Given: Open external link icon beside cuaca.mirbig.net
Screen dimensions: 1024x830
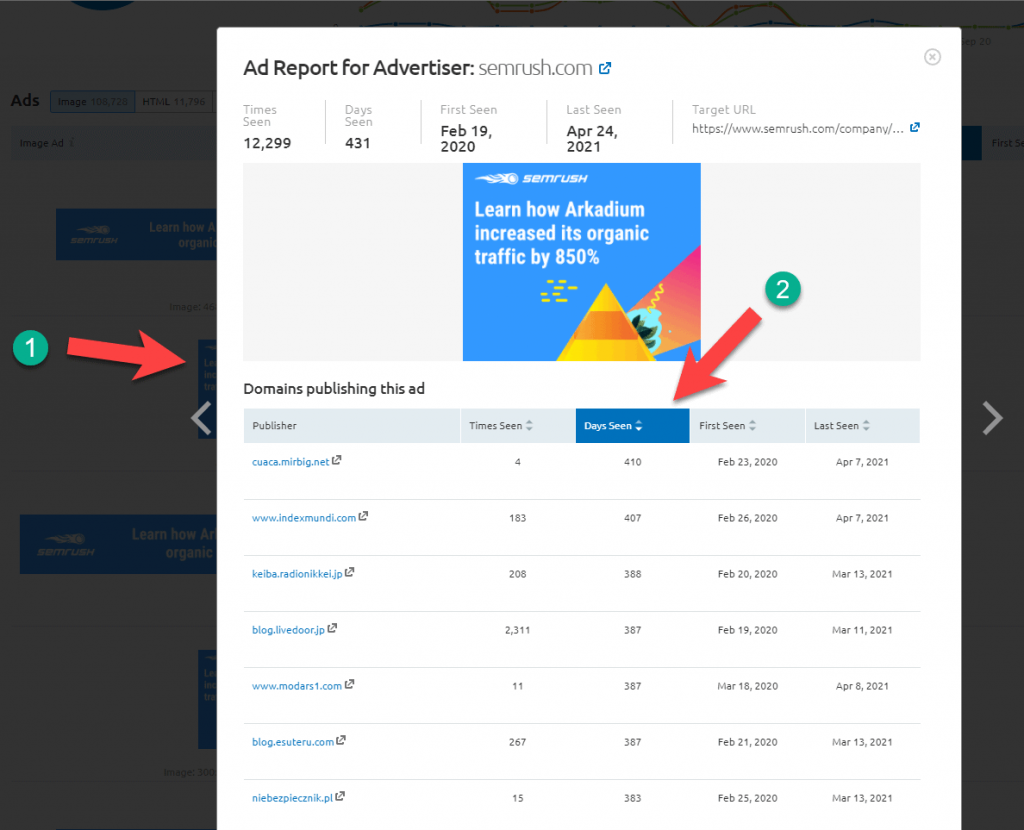Looking at the screenshot, I should tap(336, 460).
